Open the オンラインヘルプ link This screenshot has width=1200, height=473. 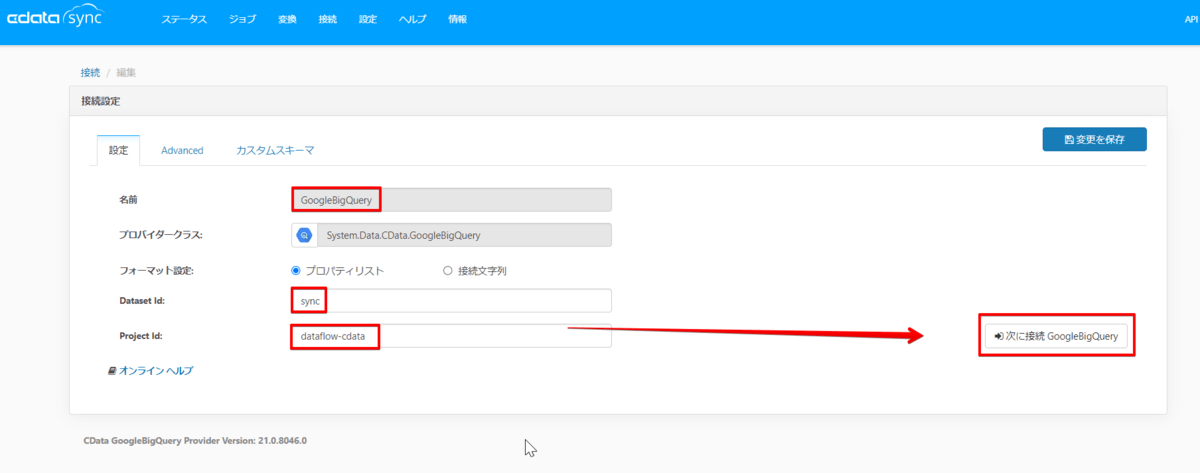[155, 371]
